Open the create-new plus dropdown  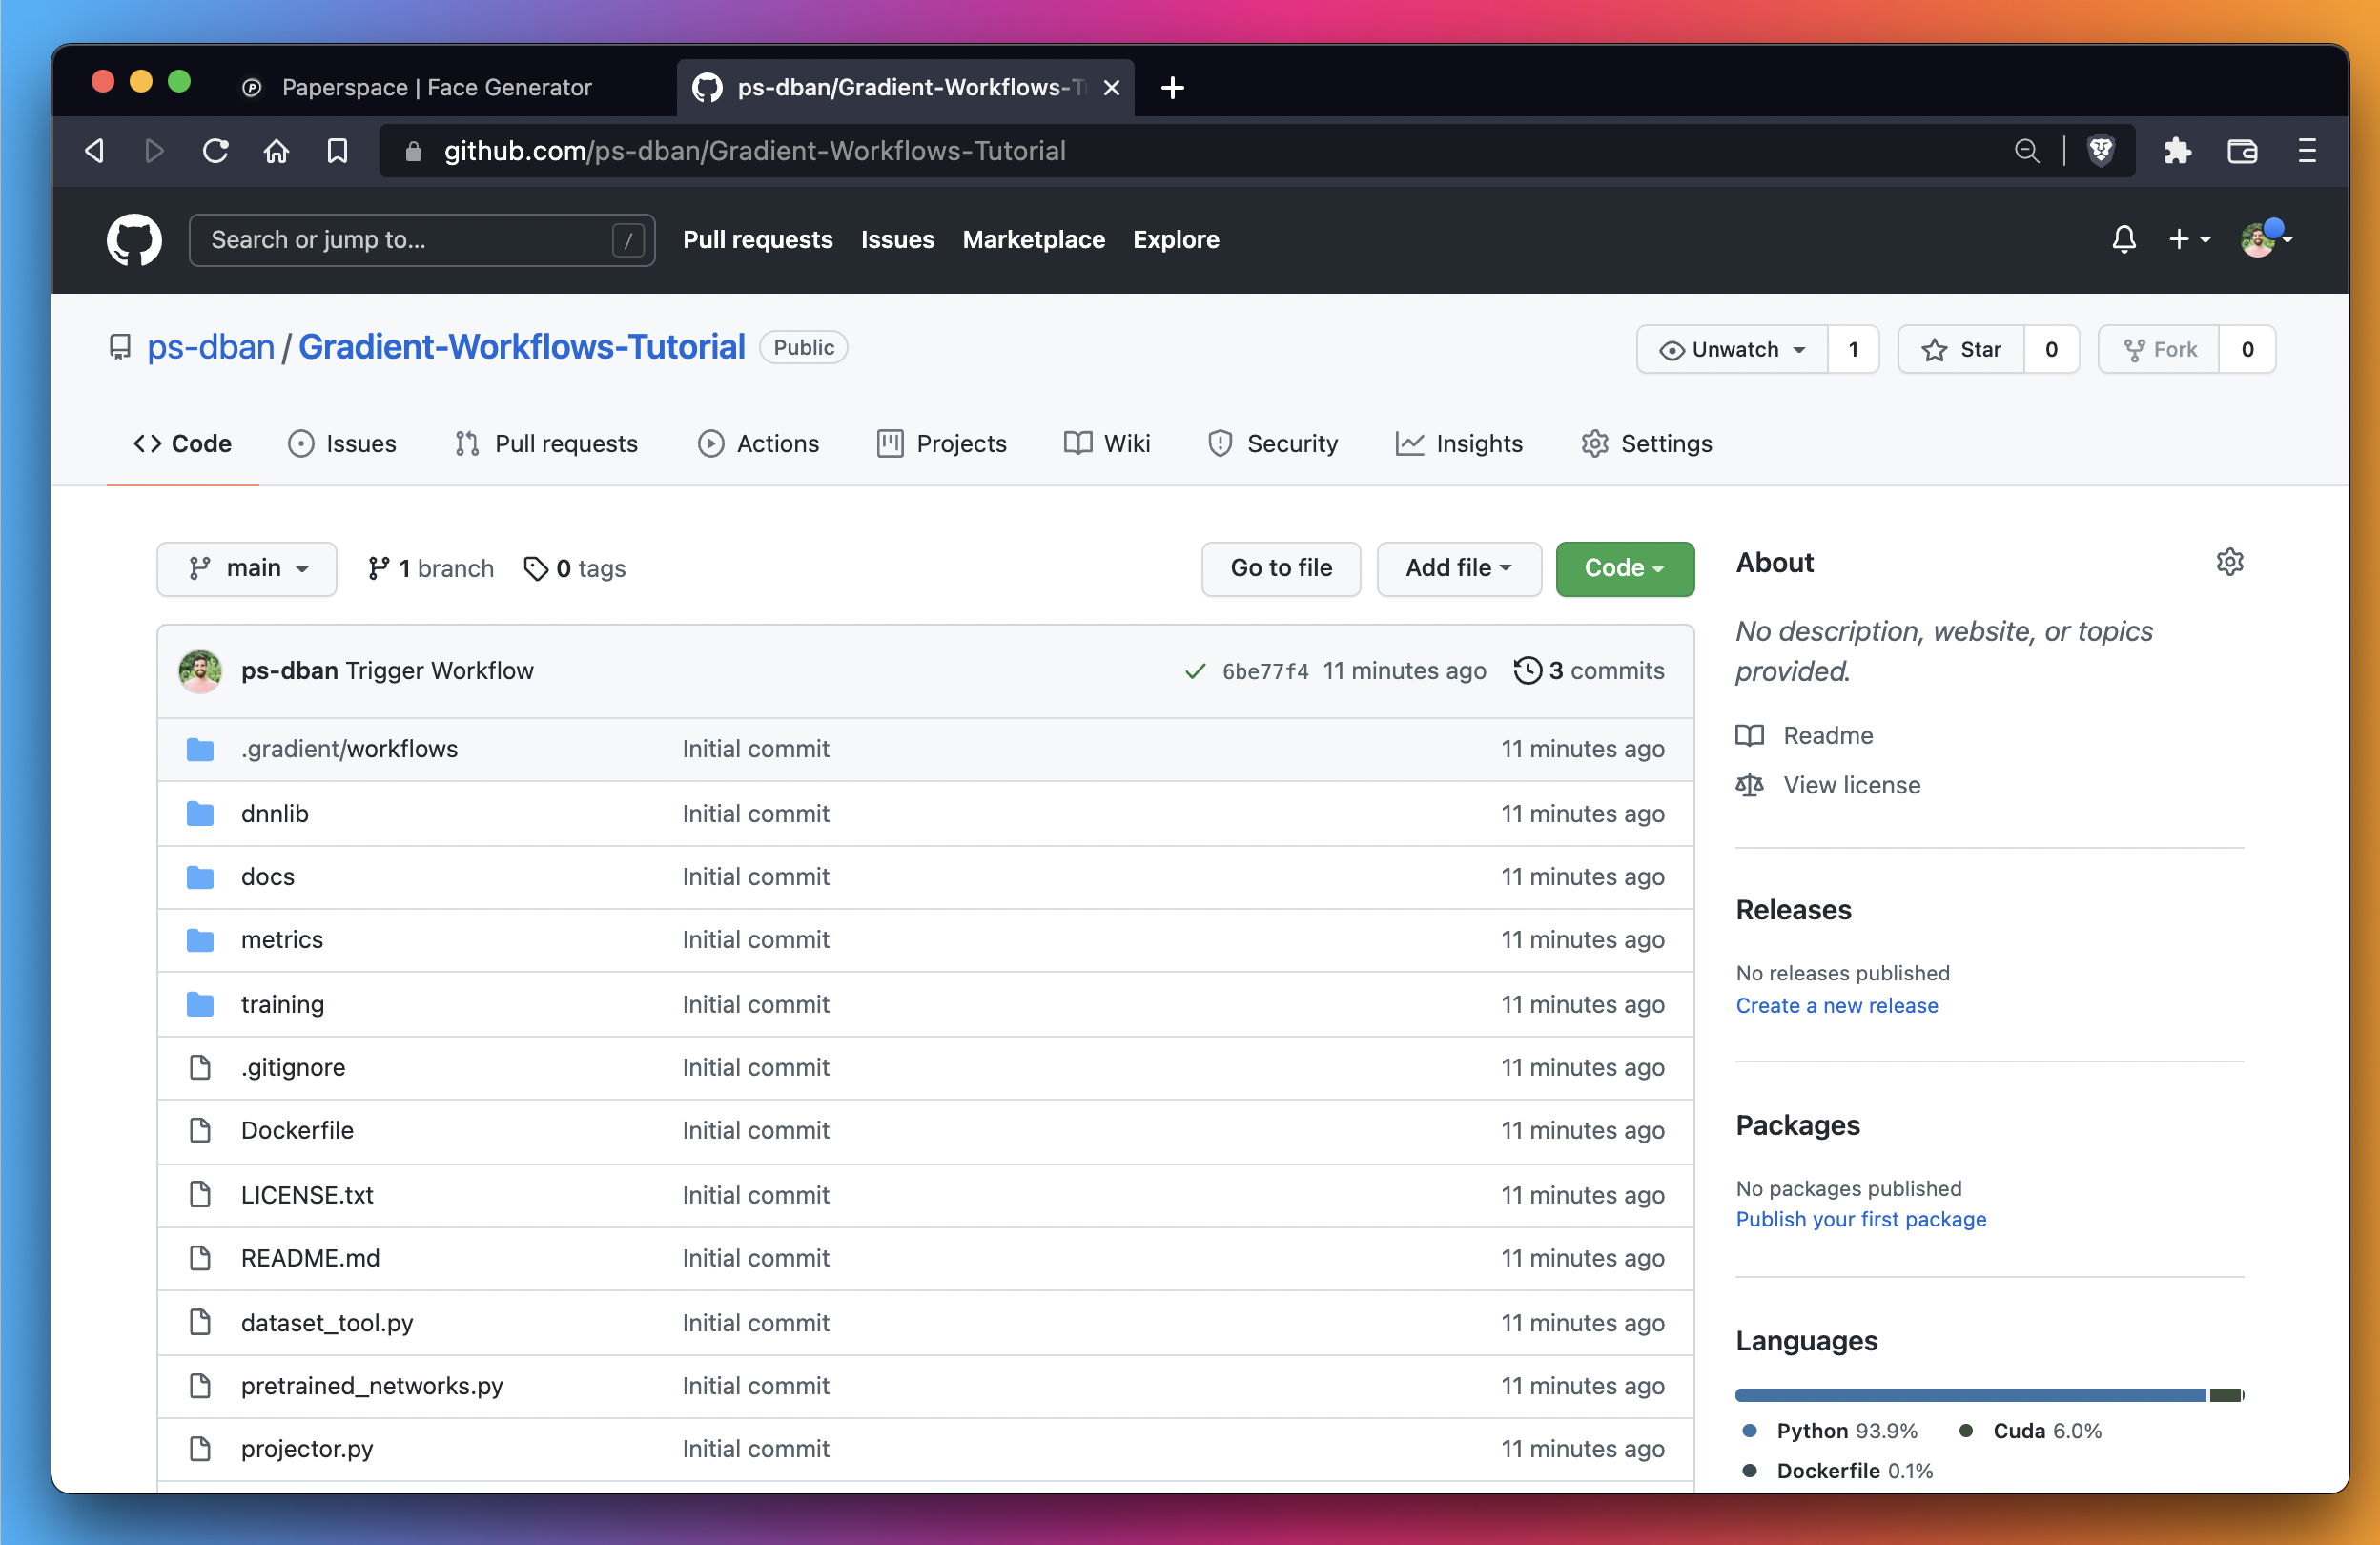(x=2189, y=240)
